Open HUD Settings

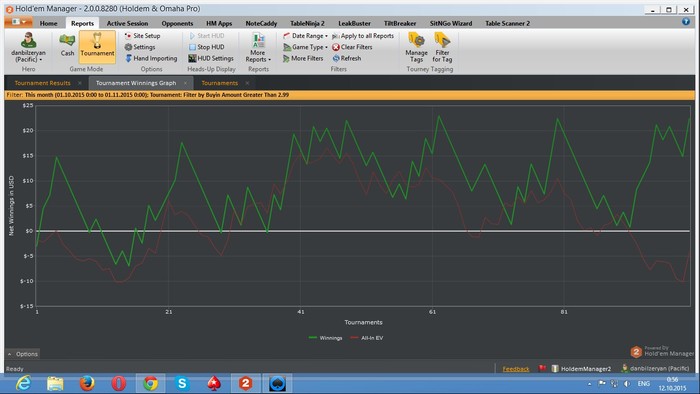[x=211, y=58]
